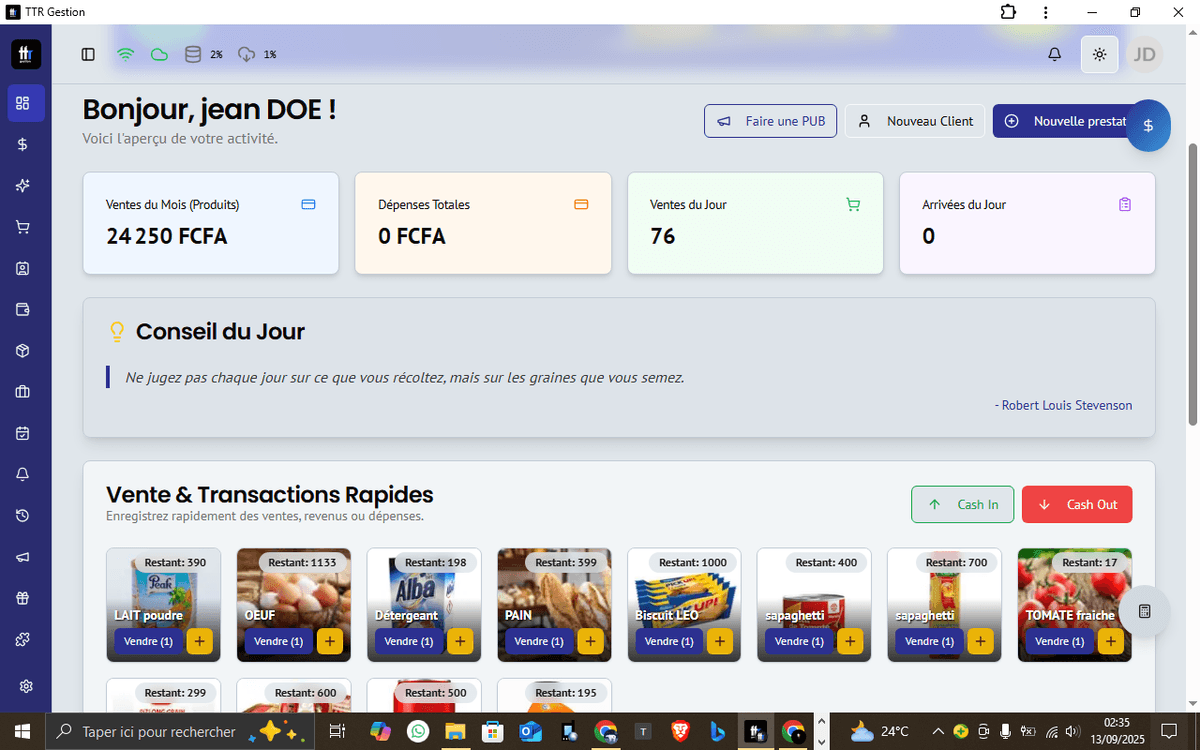Click the Nouveau Client button
The height and width of the screenshot is (750, 1200).
click(x=914, y=121)
